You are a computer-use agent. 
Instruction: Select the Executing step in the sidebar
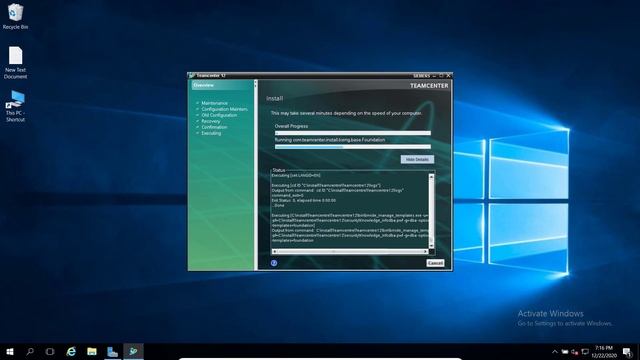click(x=211, y=133)
